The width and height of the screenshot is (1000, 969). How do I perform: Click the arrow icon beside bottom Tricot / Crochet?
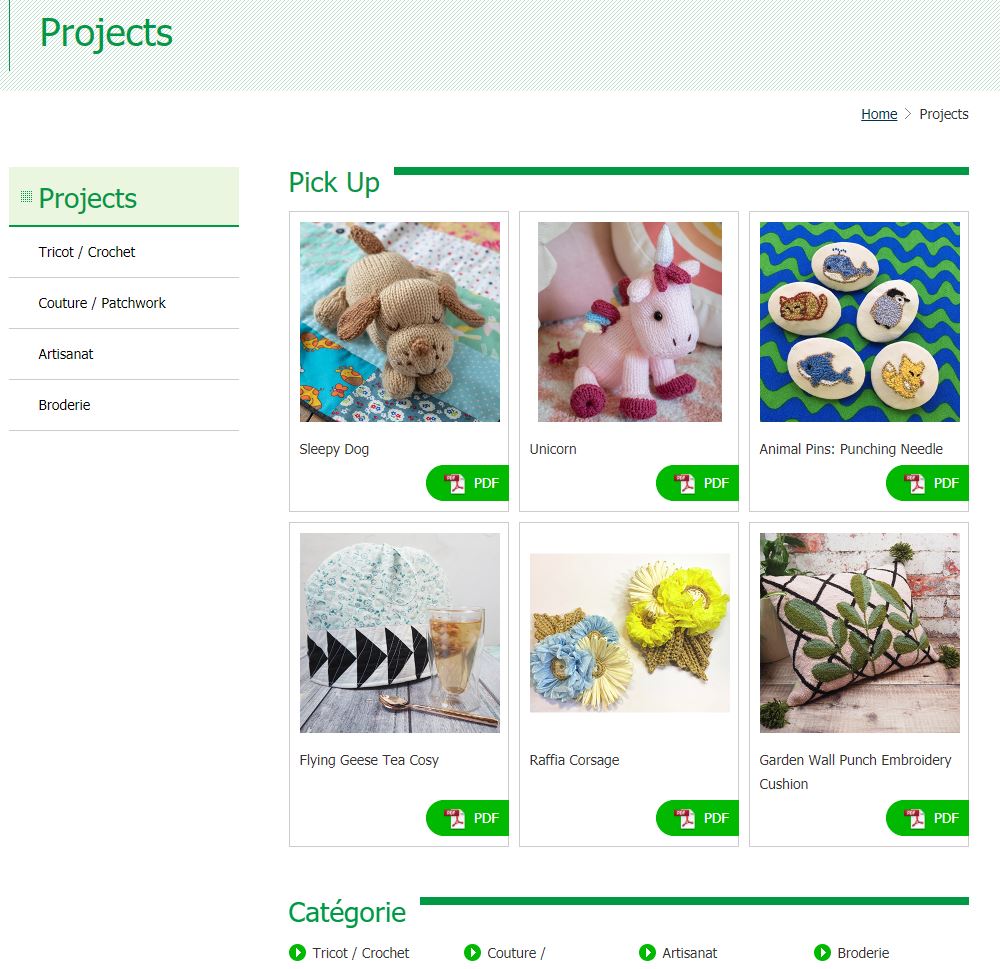(297, 952)
